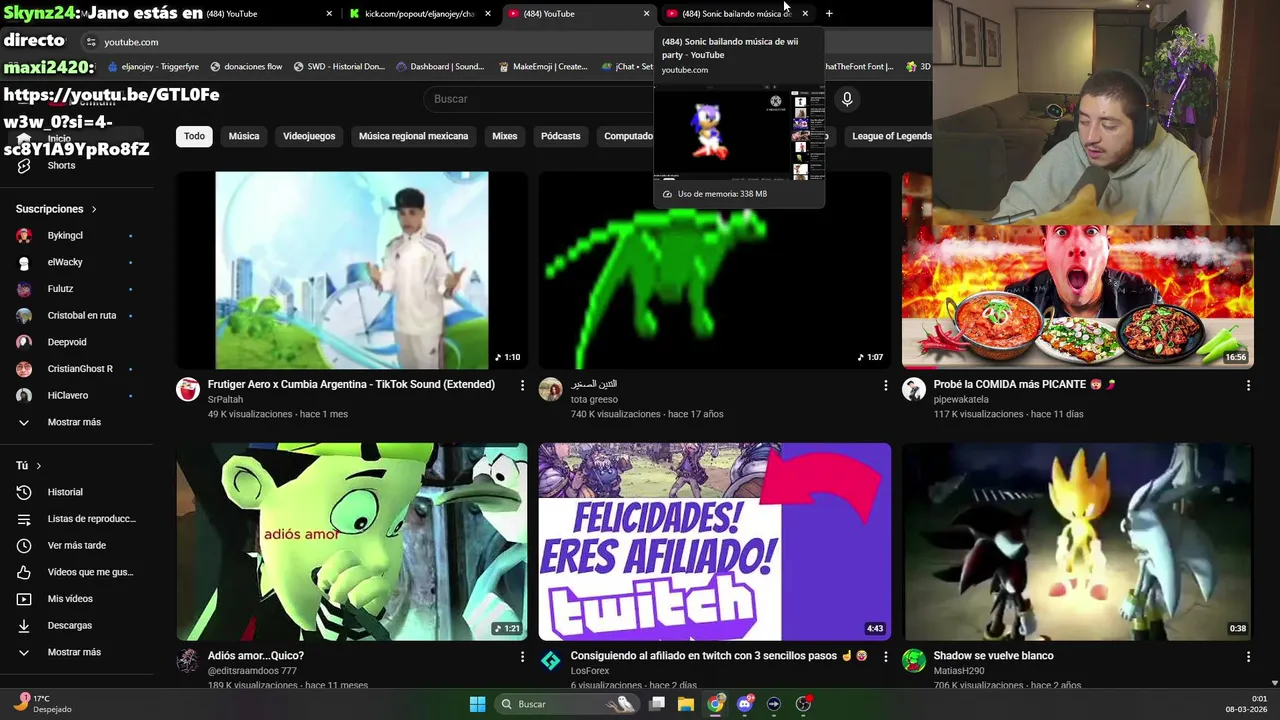The height and width of the screenshot is (720, 1280).
Task: Open SWD Historial Don bookmark
Action: [x=339, y=67]
